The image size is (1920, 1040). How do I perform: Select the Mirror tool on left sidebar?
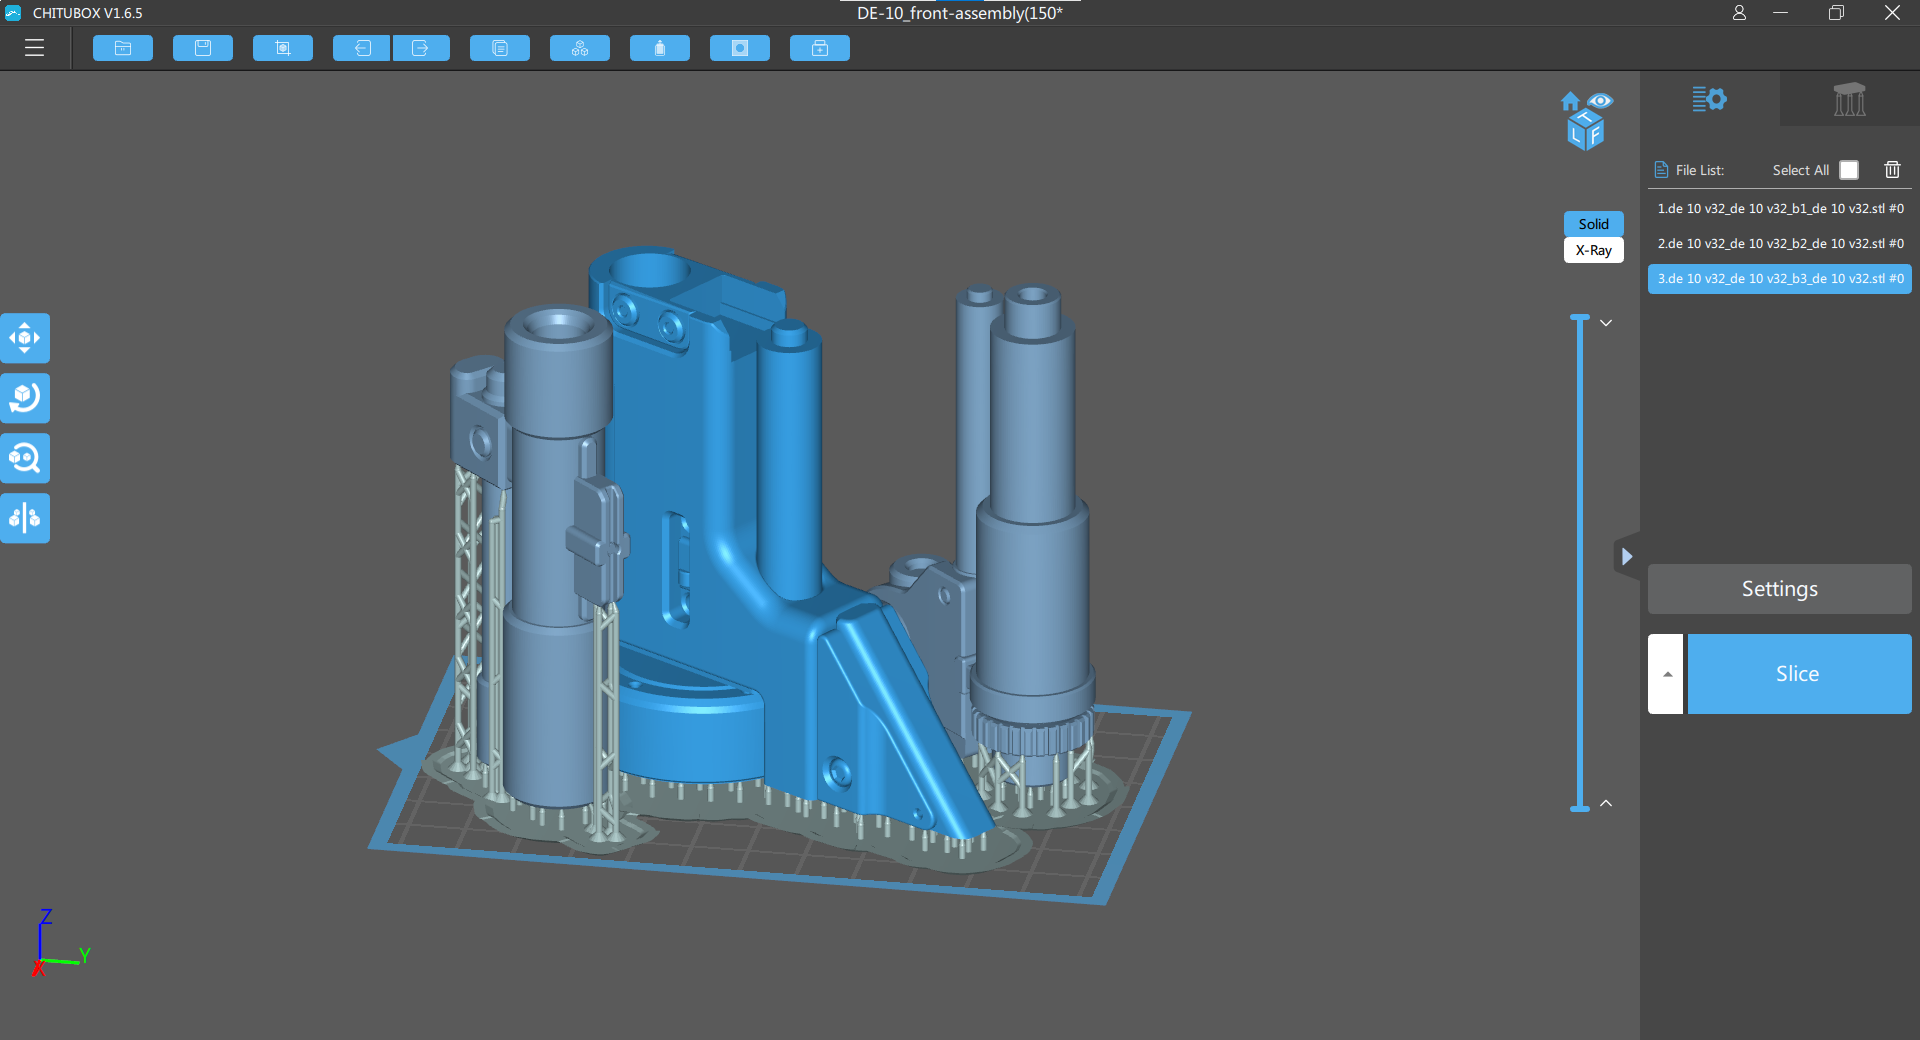(25, 518)
